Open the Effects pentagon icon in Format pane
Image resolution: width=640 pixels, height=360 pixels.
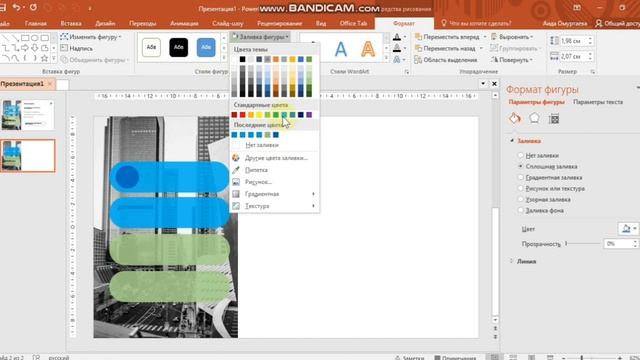pos(534,118)
